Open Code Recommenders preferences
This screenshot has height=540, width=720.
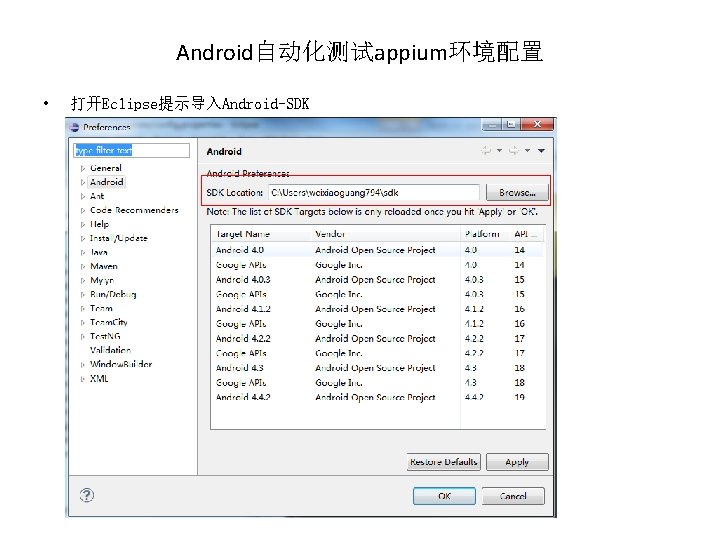coord(134,210)
